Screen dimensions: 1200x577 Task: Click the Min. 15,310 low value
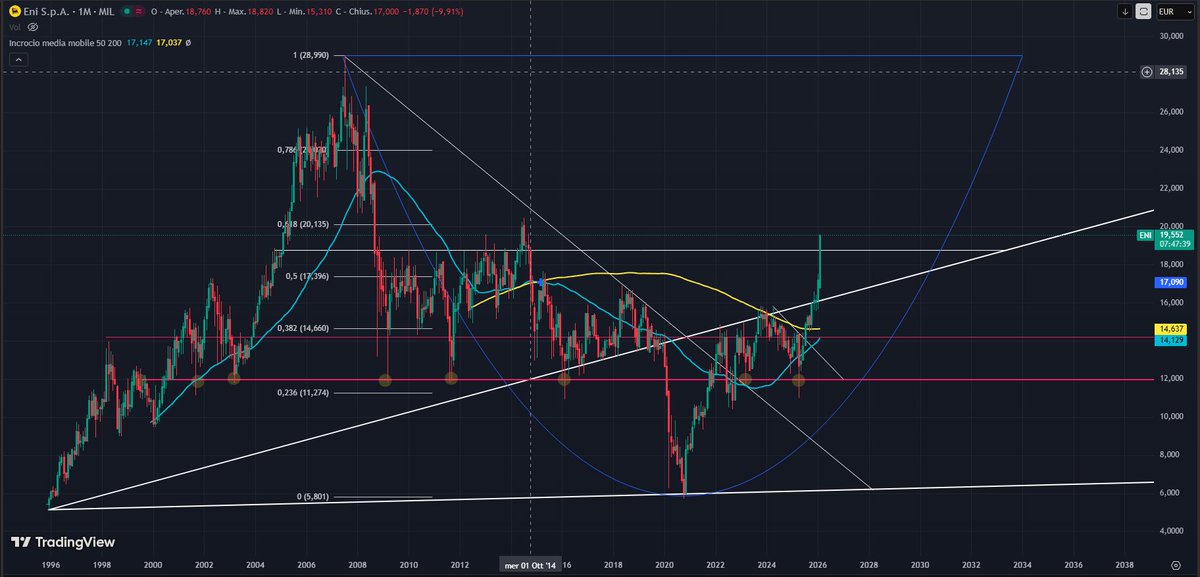coord(304,12)
